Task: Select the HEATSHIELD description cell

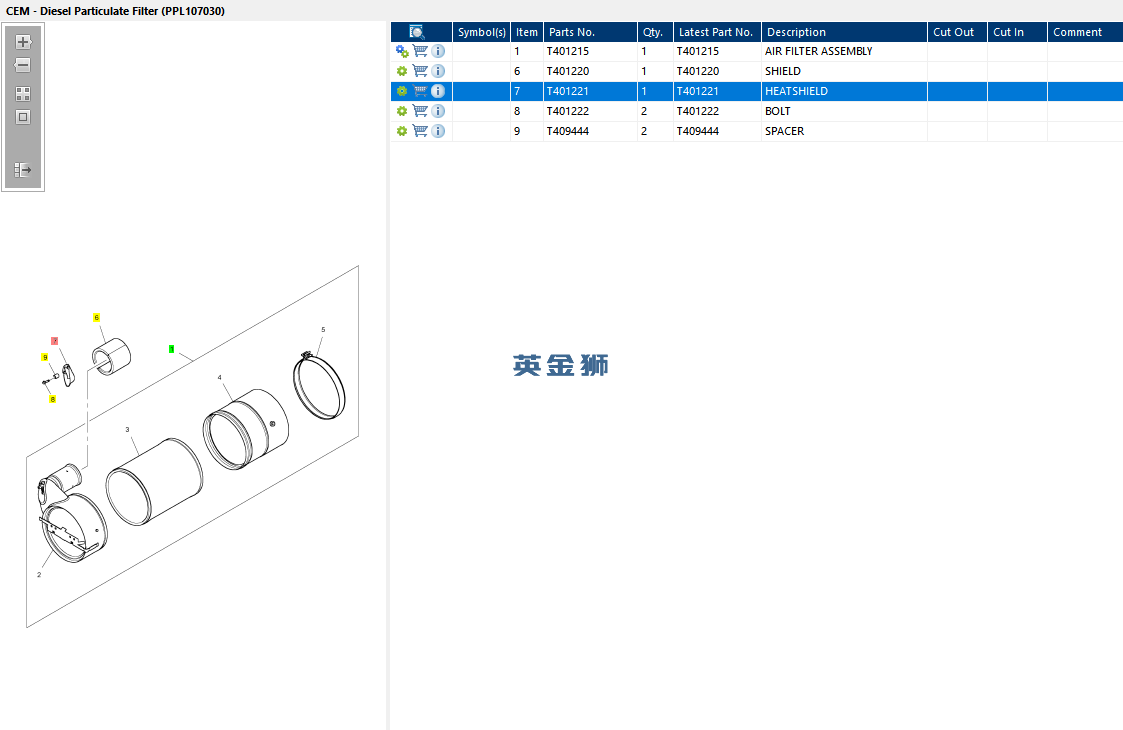Action: pyautogui.click(x=844, y=91)
